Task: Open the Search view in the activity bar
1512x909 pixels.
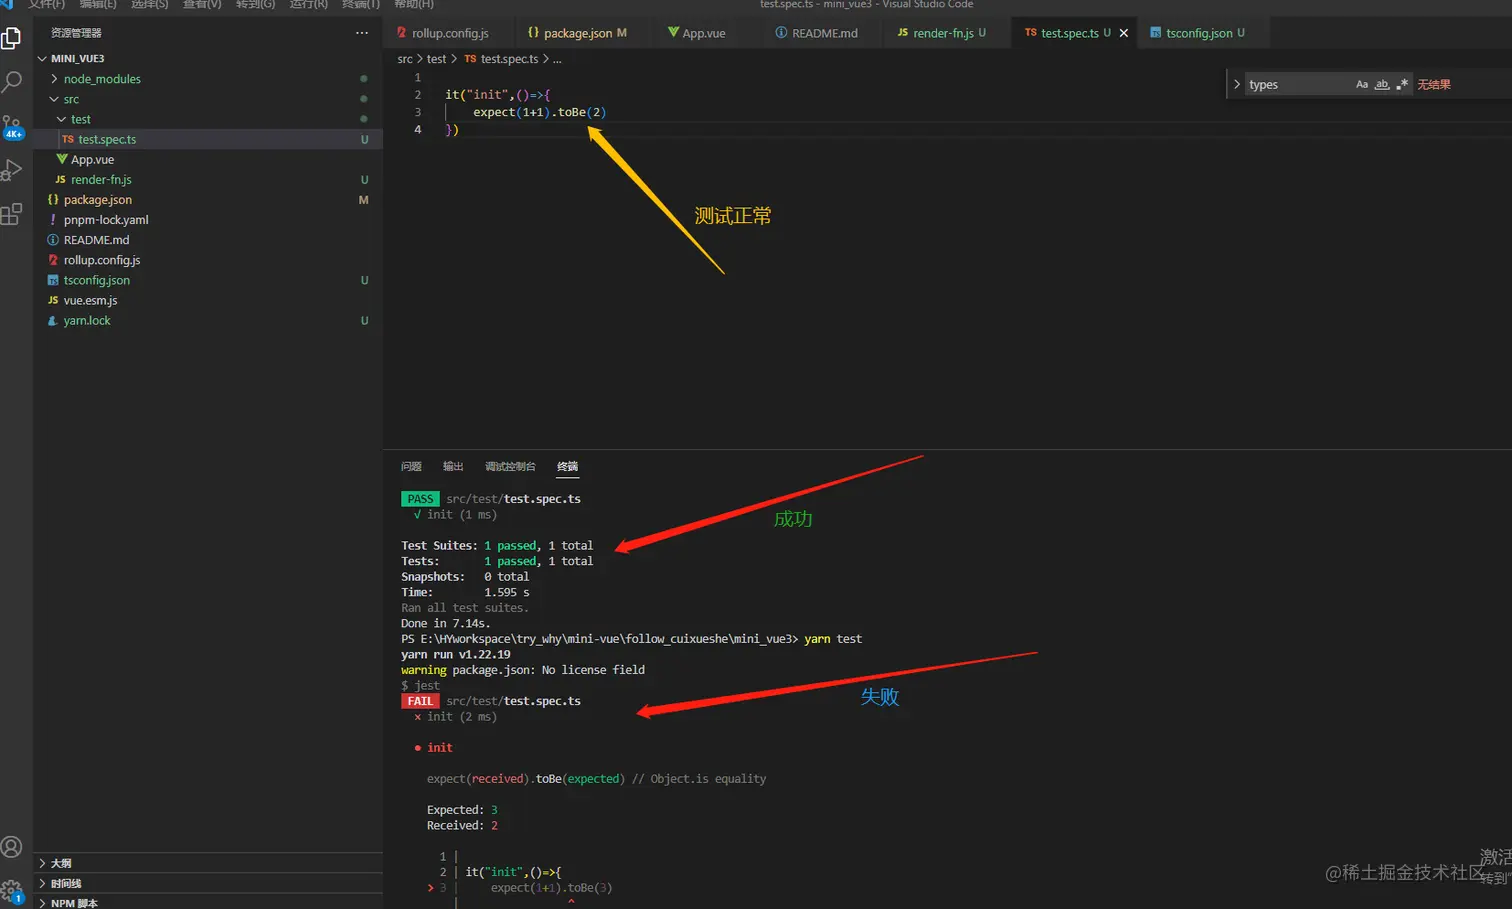Action: [x=12, y=81]
